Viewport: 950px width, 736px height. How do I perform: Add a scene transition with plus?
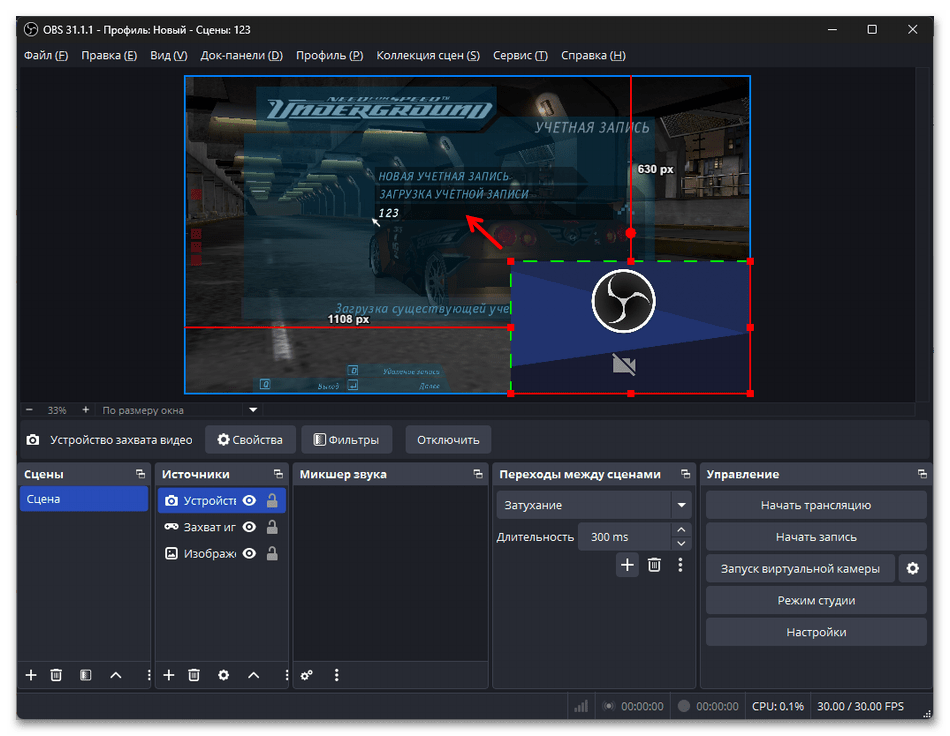point(627,565)
